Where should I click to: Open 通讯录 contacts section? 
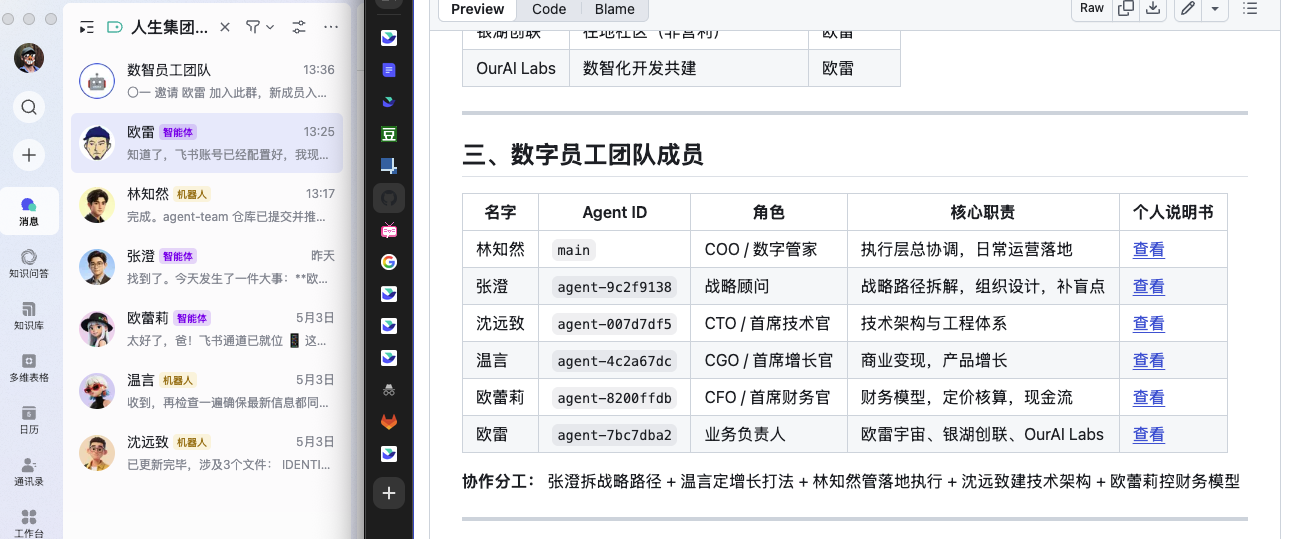pyautogui.click(x=29, y=472)
